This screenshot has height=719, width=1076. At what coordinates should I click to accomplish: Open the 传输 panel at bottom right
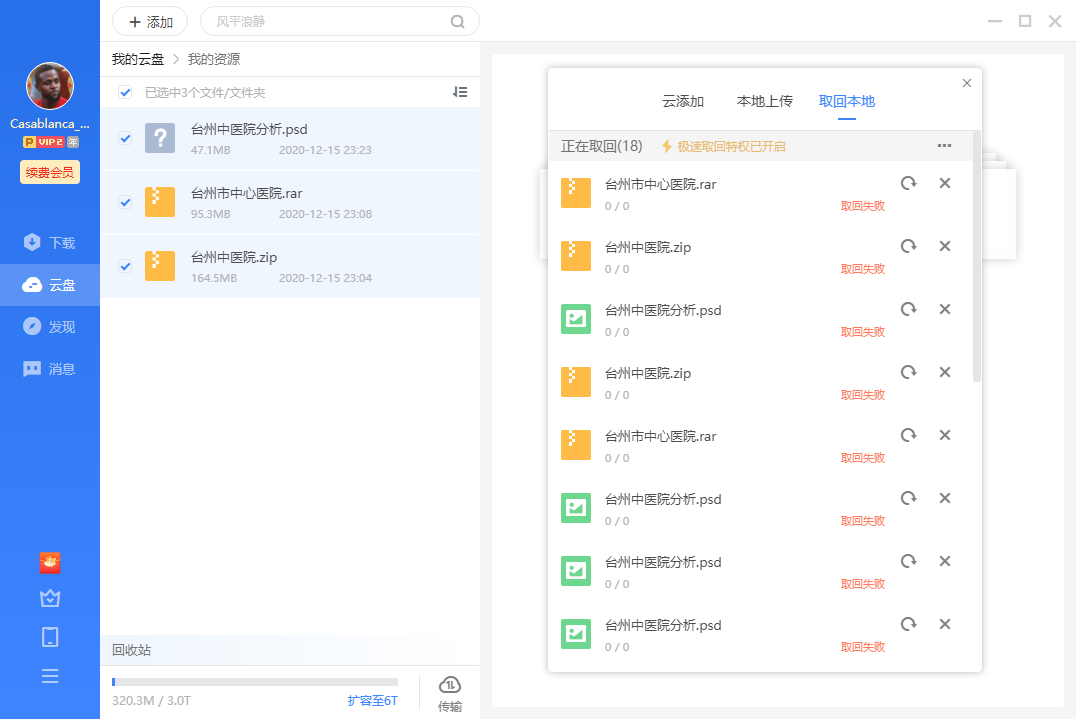click(x=449, y=691)
